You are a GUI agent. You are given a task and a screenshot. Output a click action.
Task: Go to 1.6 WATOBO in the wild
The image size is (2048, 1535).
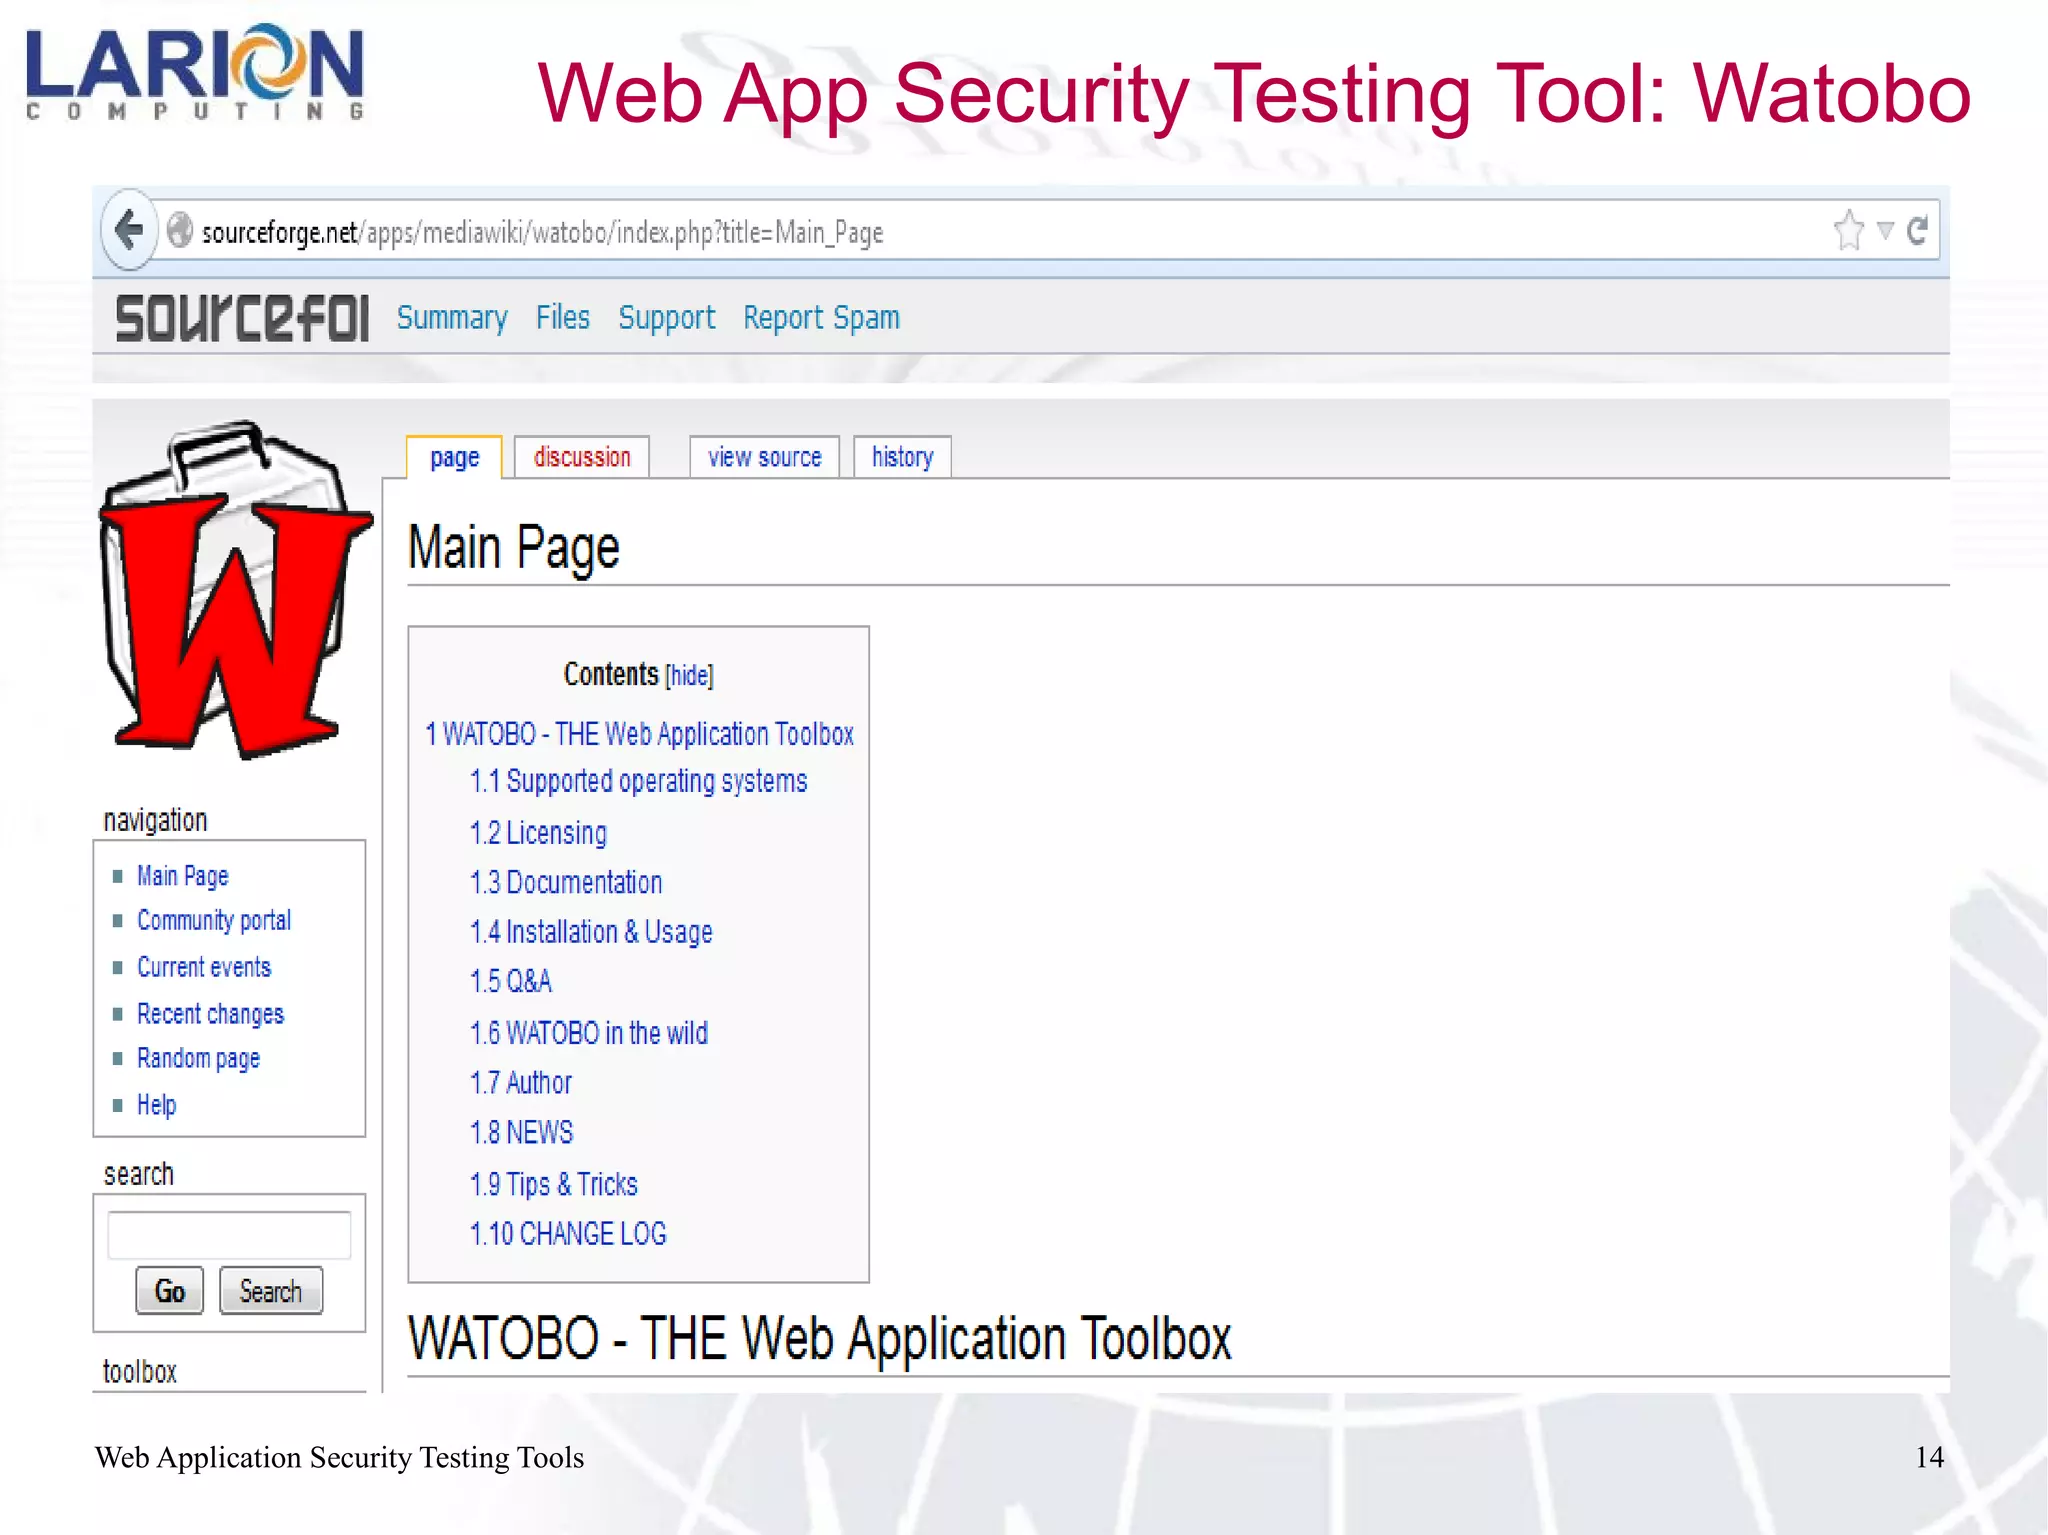point(589,1033)
